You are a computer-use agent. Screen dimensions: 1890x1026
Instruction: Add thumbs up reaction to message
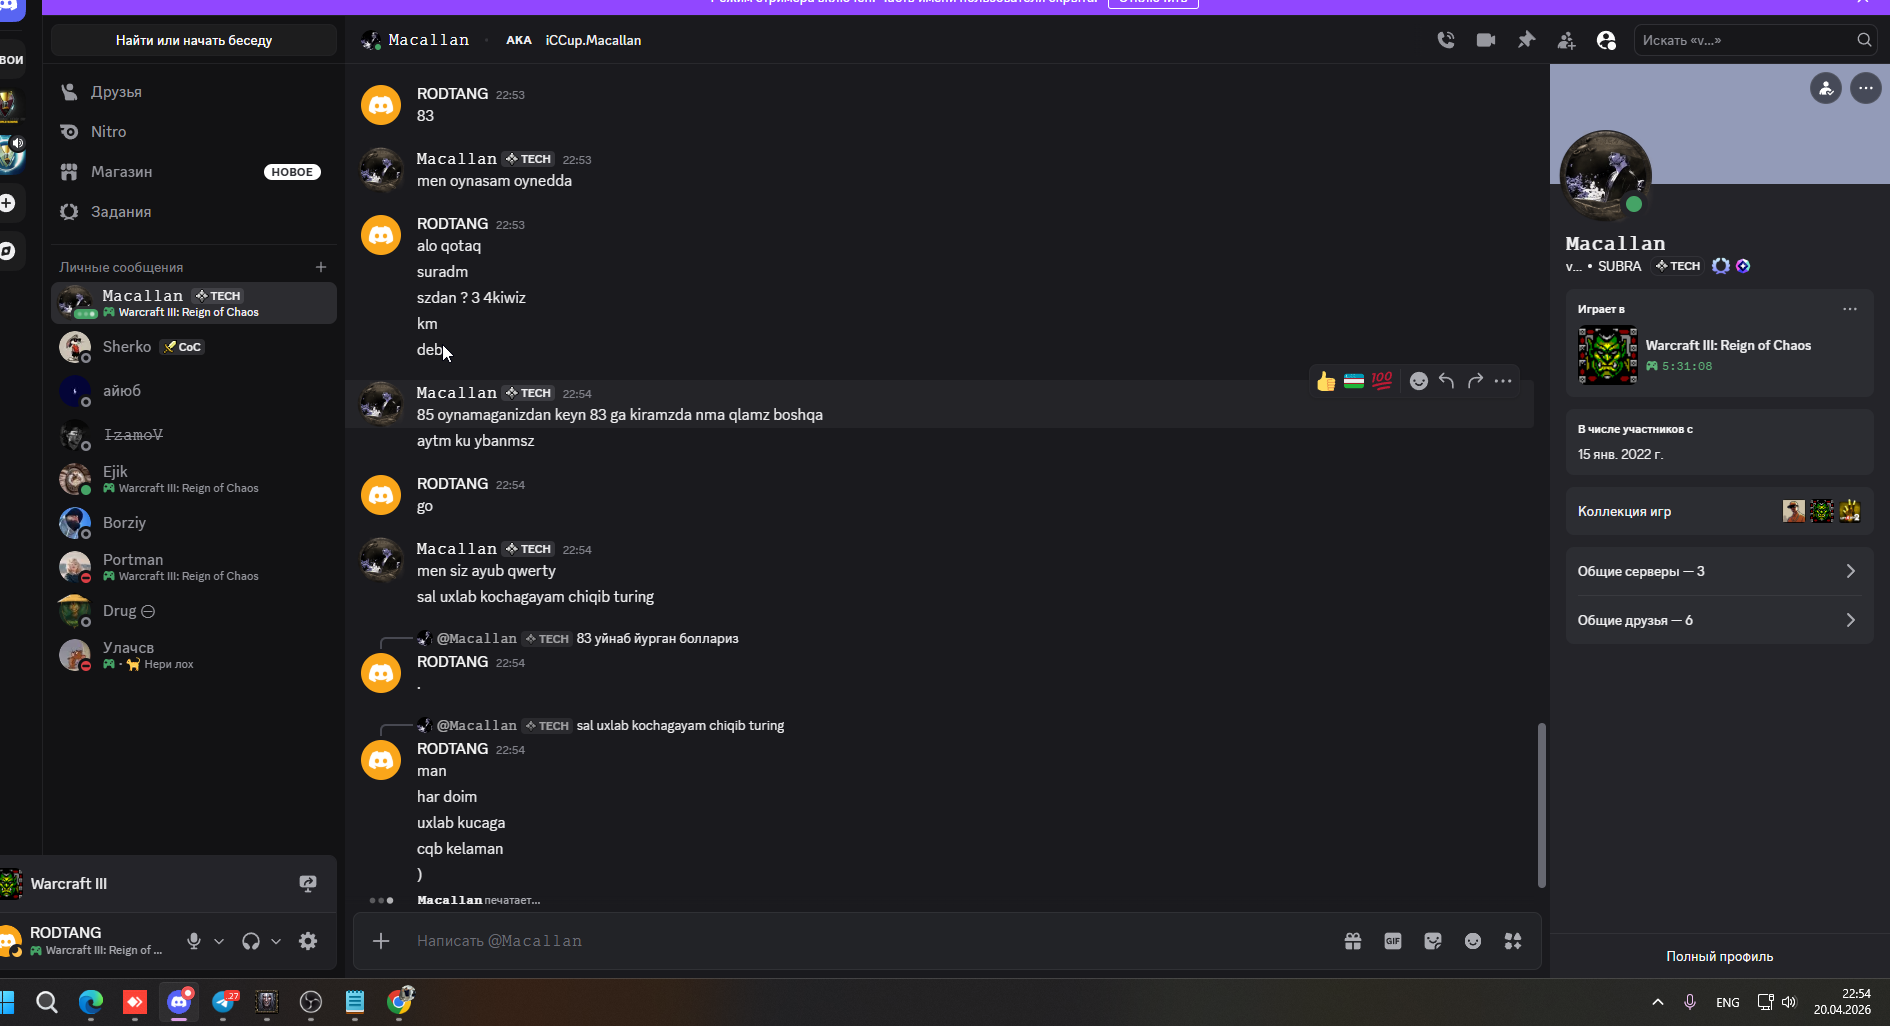point(1326,381)
